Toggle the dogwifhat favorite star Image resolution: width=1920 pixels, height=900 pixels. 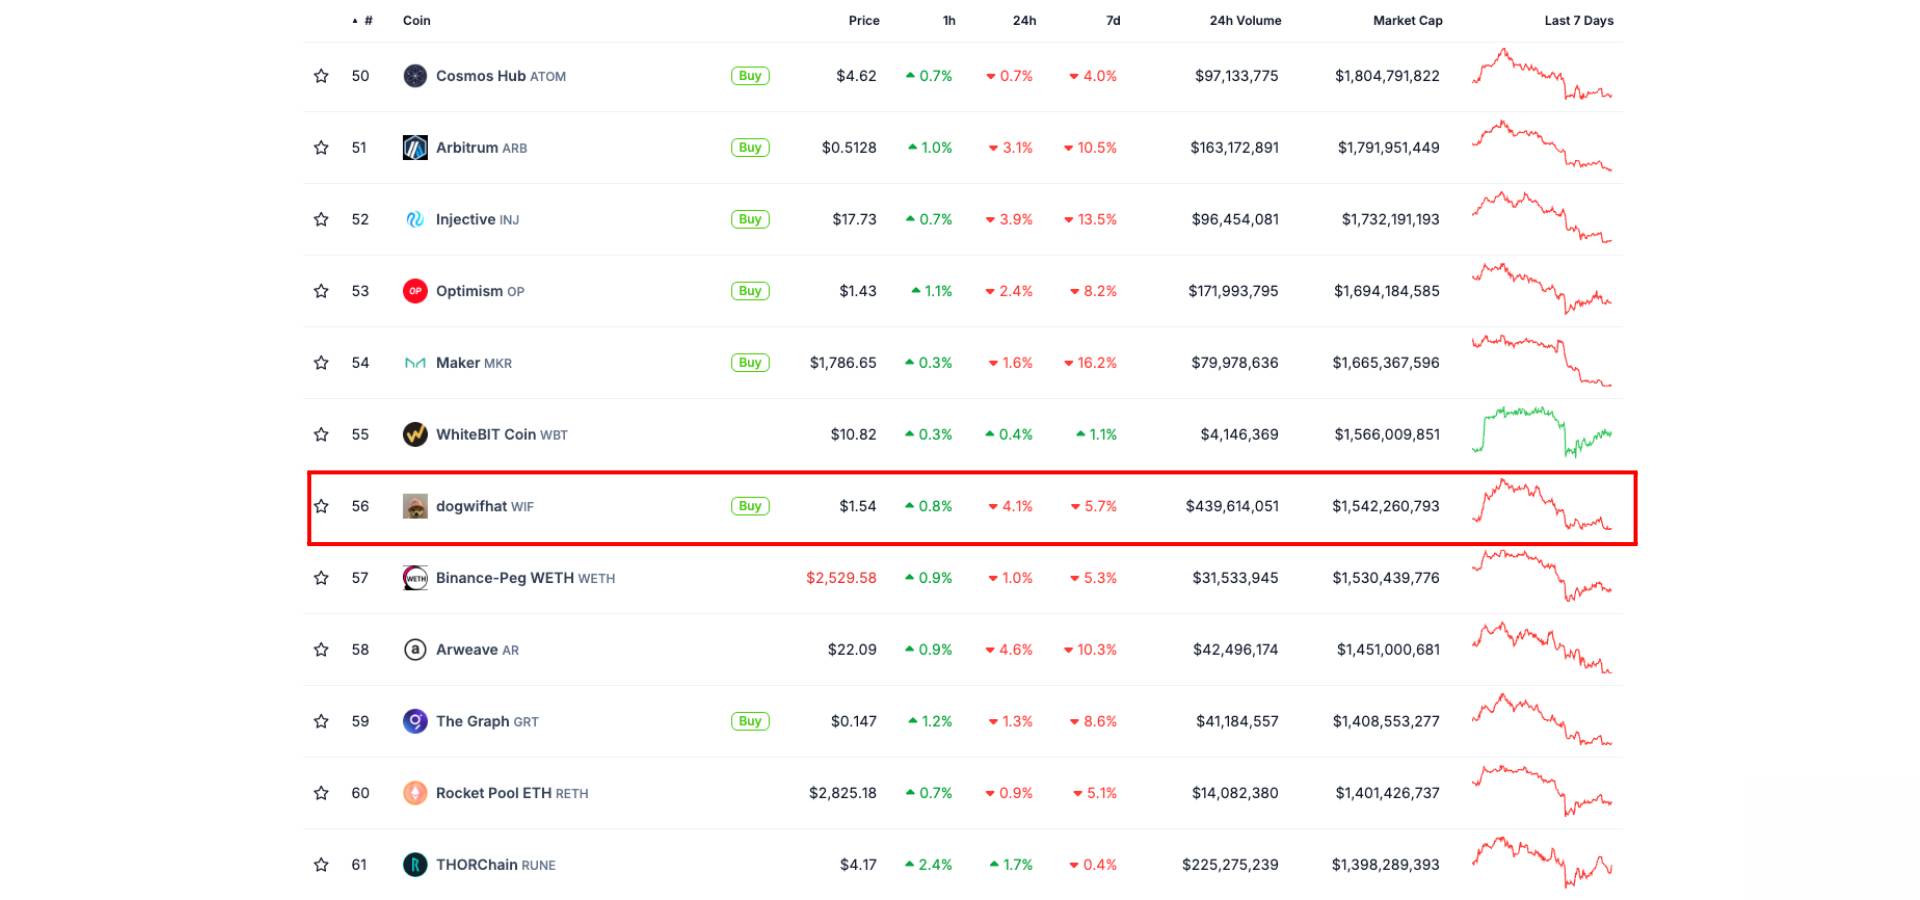321,506
